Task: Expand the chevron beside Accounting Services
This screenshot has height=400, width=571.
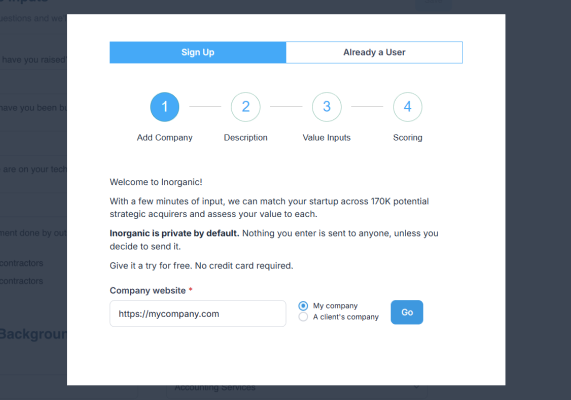Action: tap(416, 387)
